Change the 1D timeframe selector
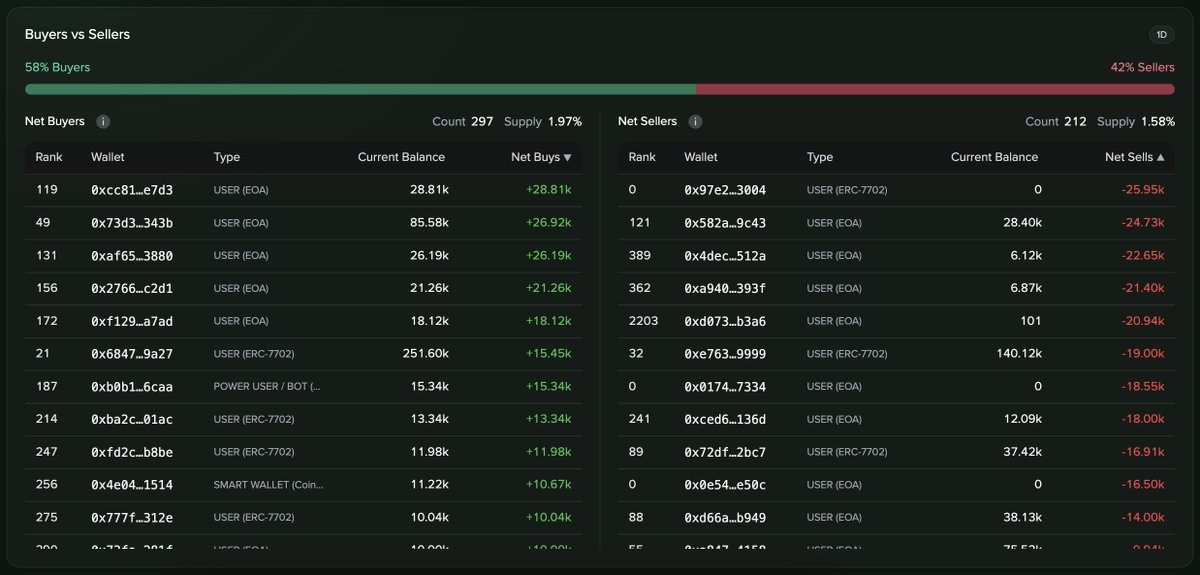Viewport: 1200px width, 575px height. (1161, 35)
